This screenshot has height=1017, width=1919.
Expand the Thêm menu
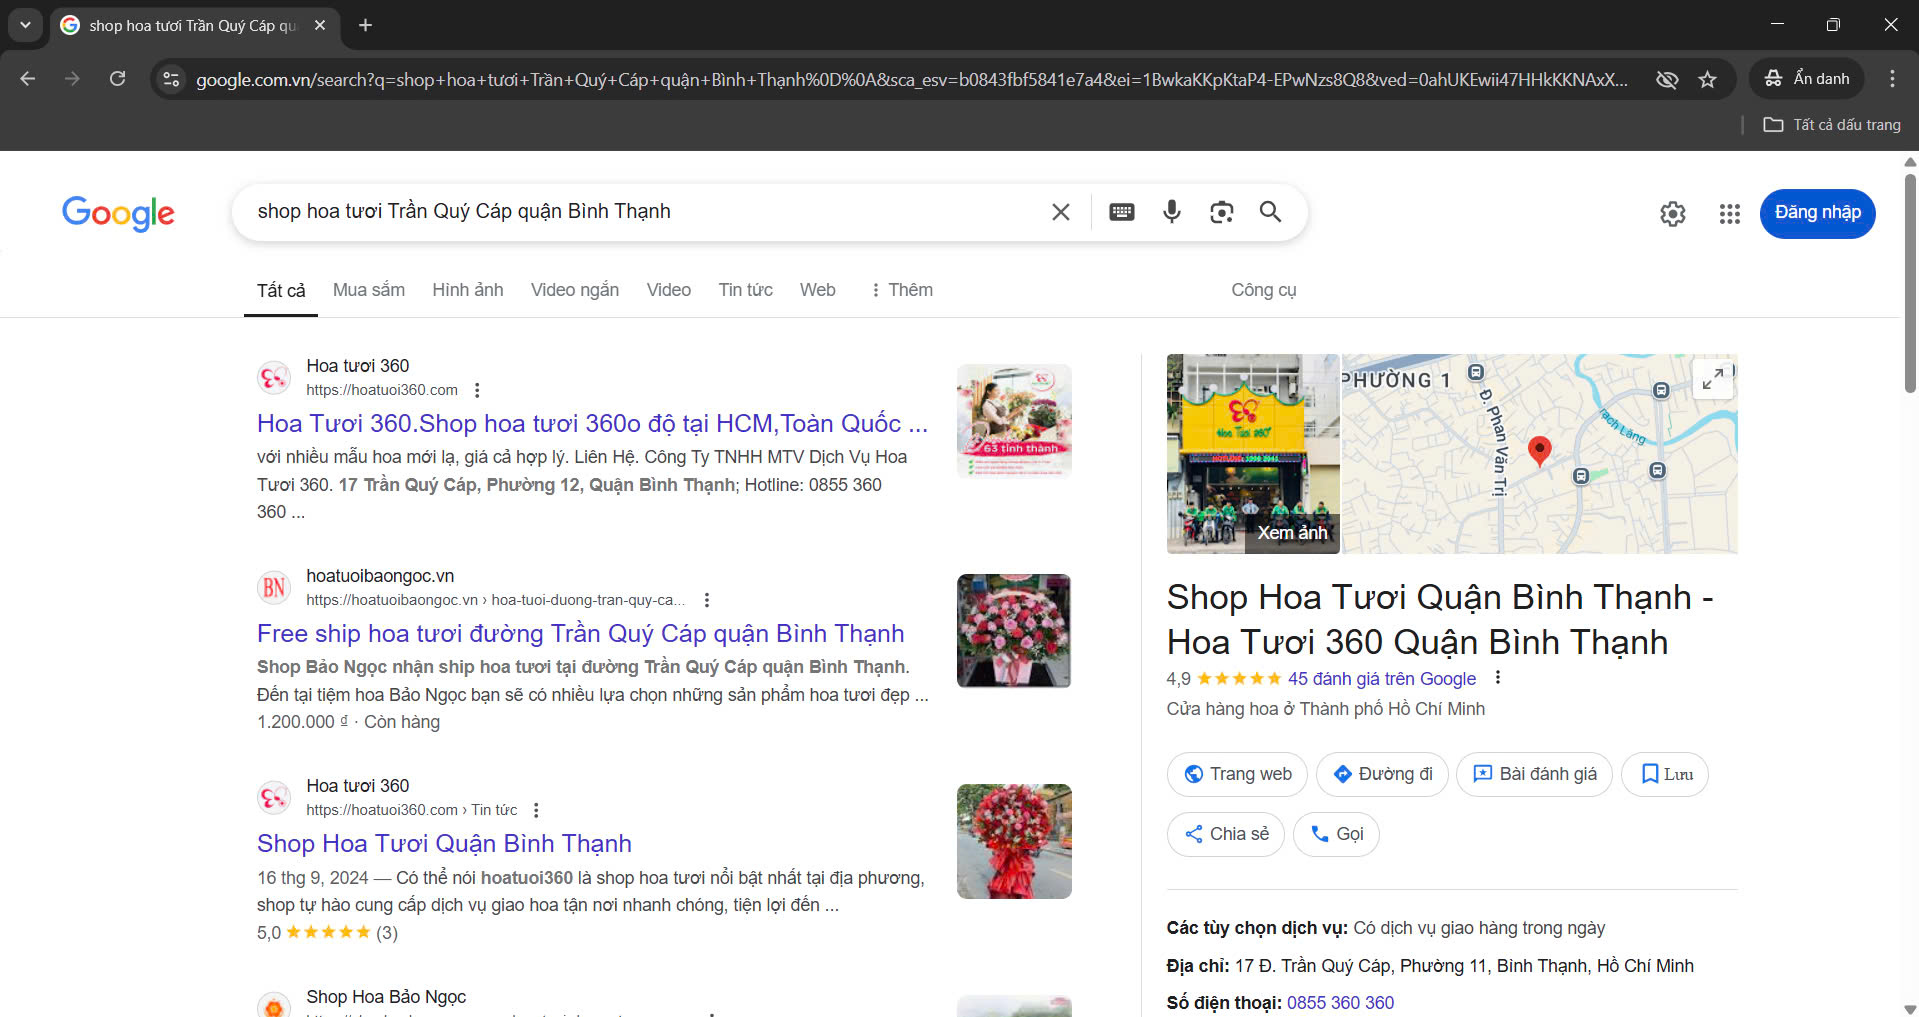(x=902, y=290)
